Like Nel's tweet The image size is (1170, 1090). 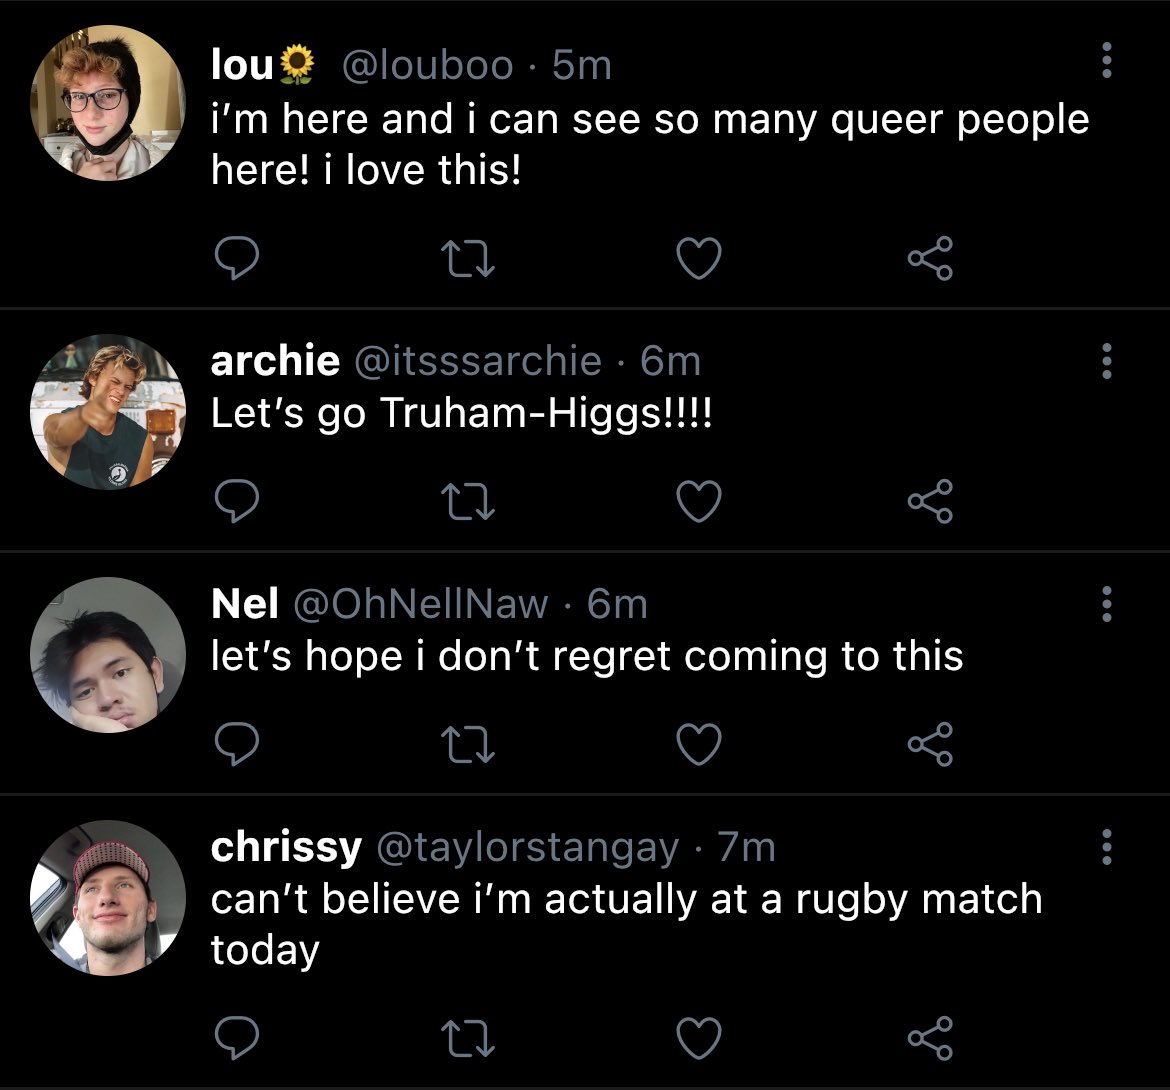[699, 744]
